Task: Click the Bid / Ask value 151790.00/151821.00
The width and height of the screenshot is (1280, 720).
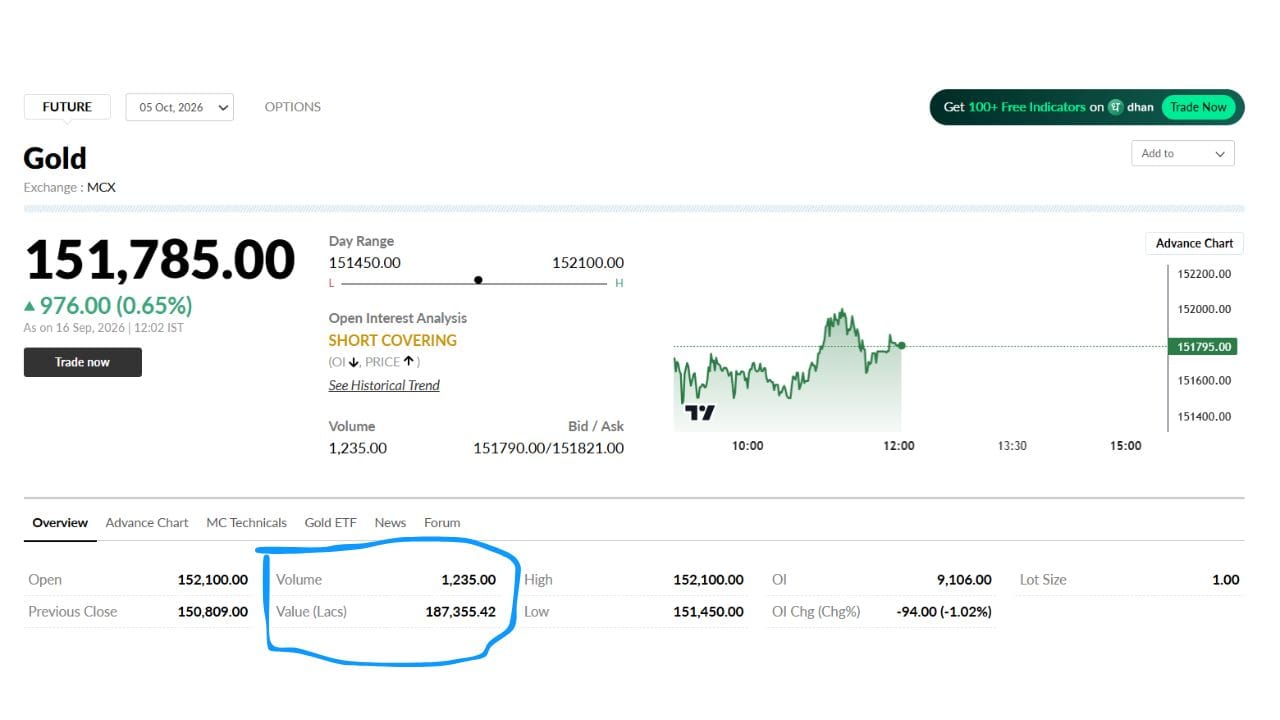Action: [x=548, y=448]
